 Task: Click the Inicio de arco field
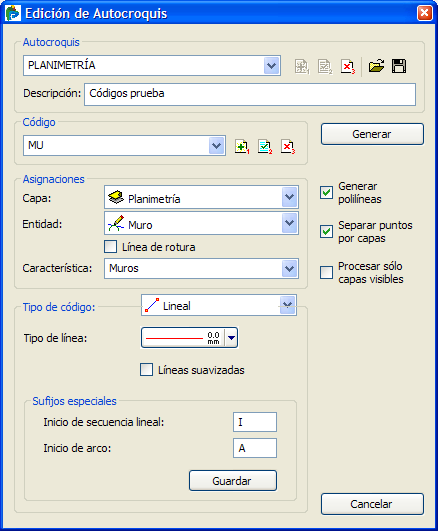click(255, 448)
